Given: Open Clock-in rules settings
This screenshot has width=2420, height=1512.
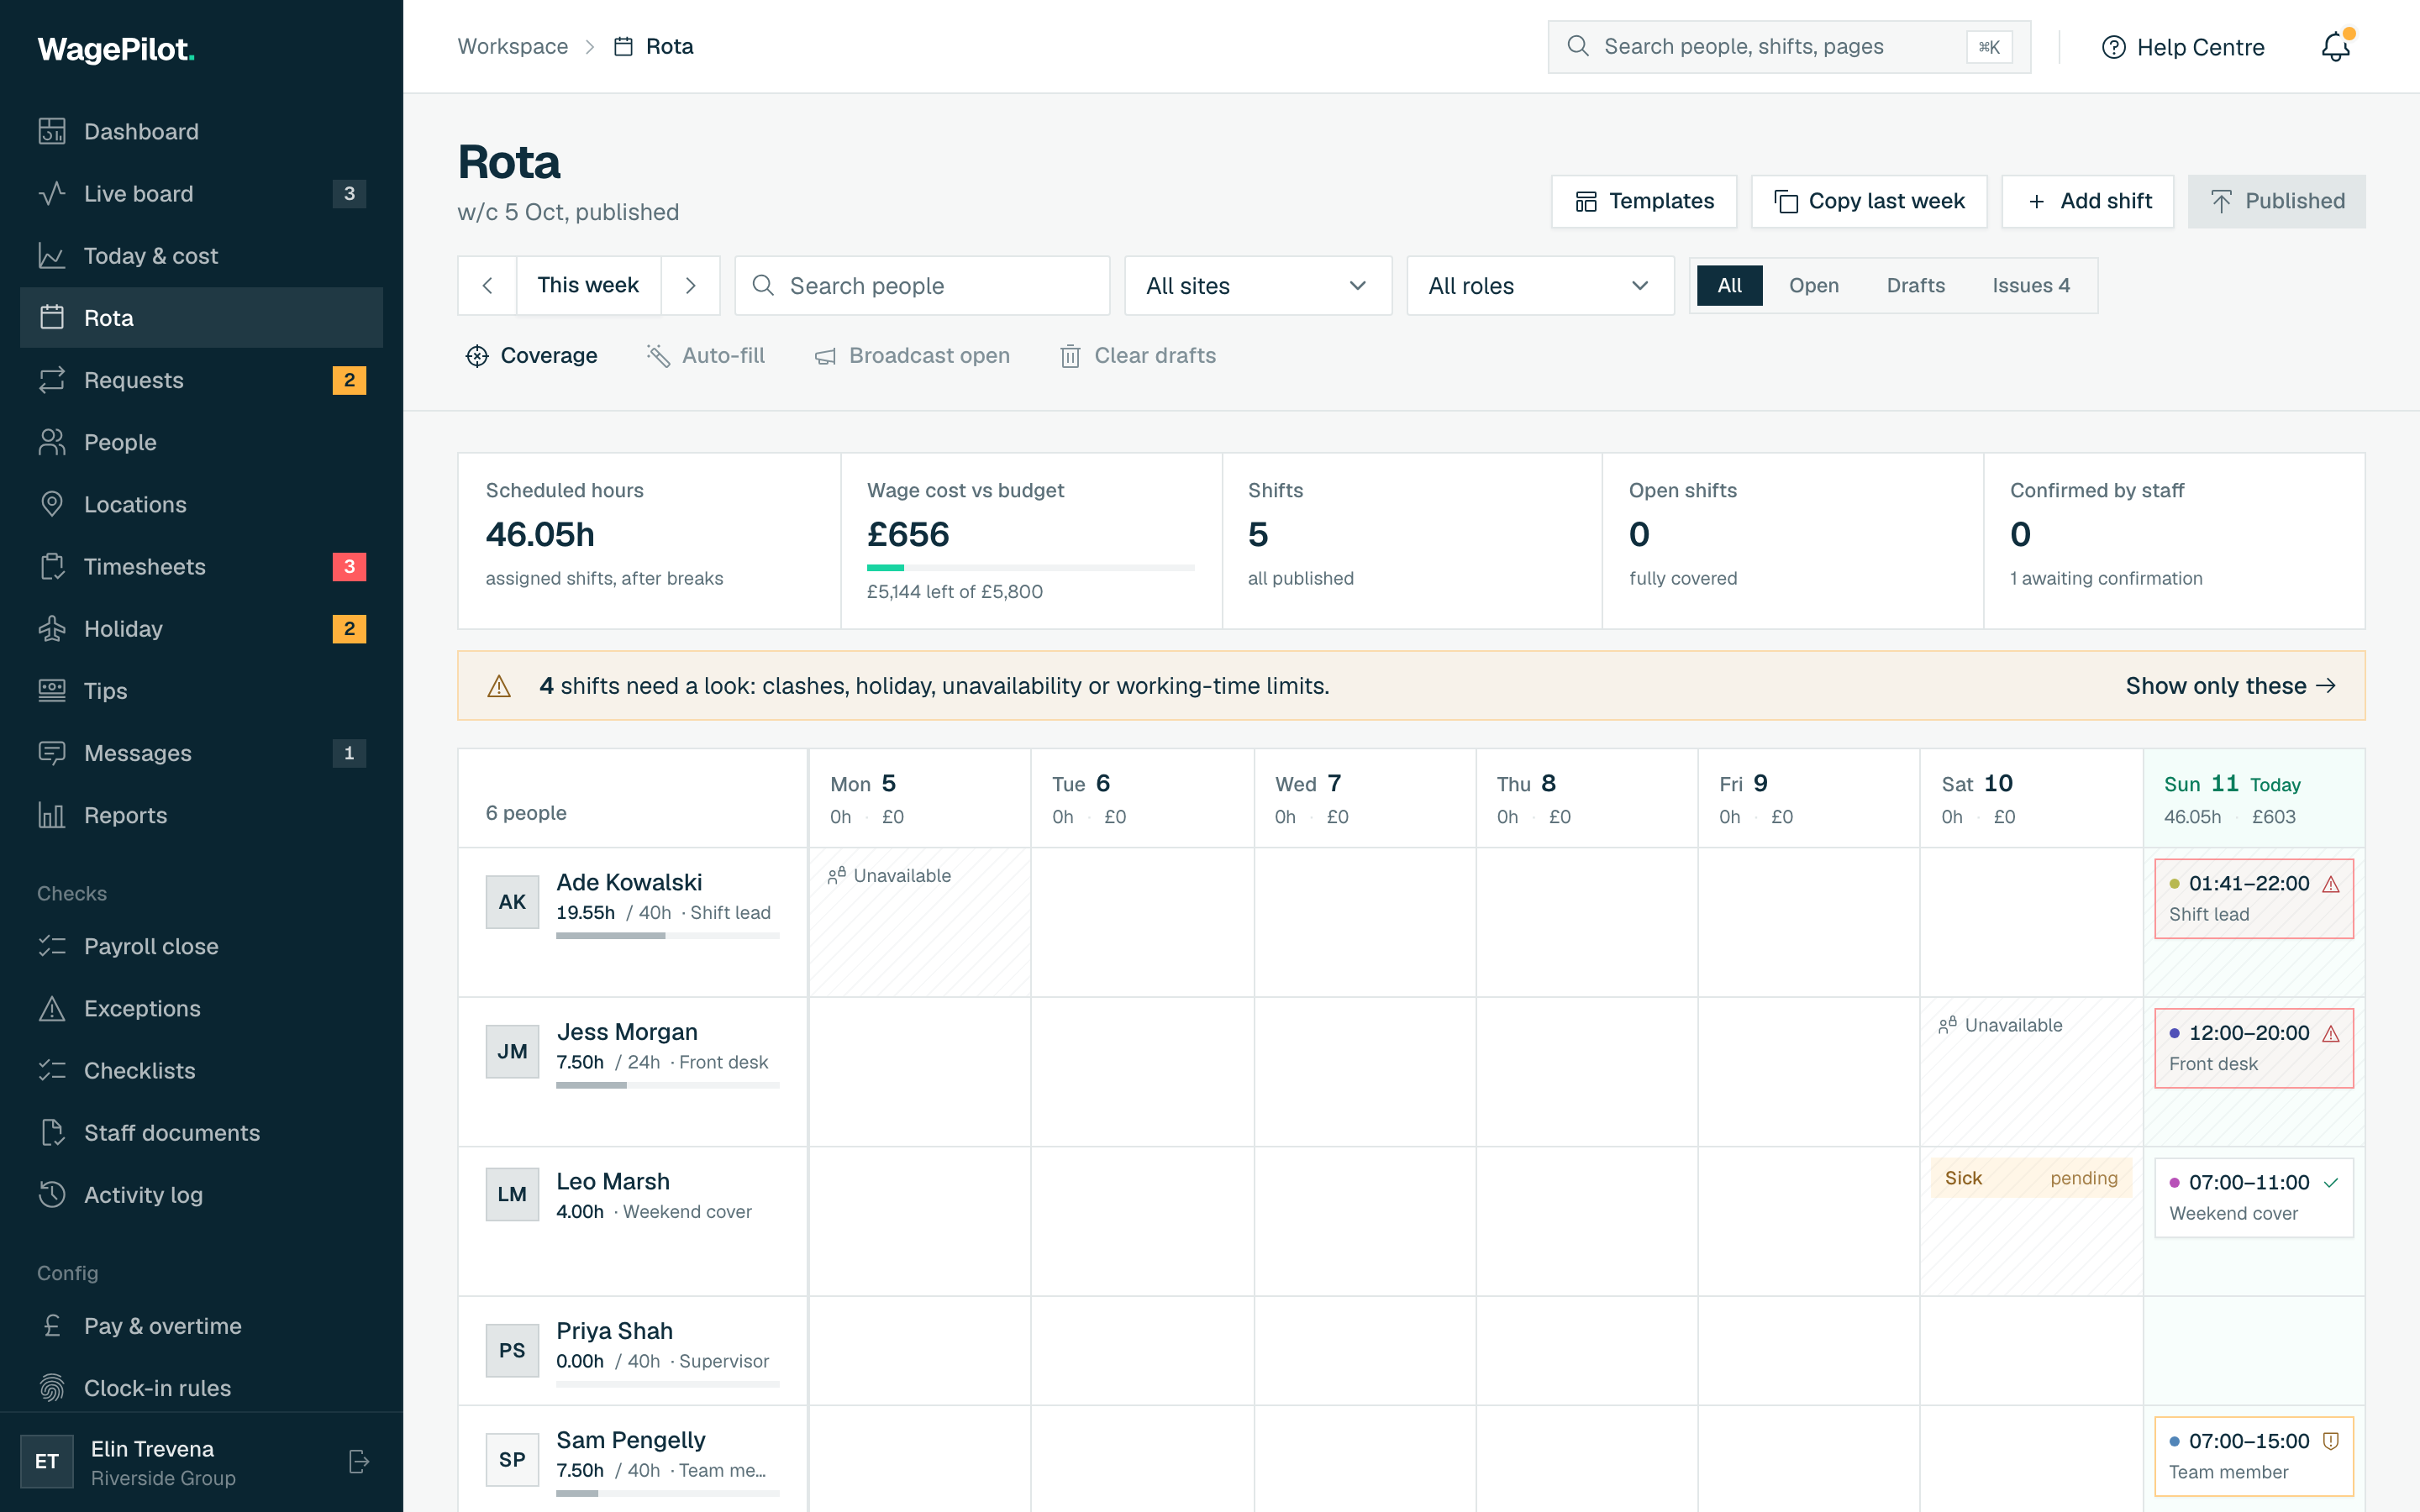Looking at the screenshot, I should [201, 1388].
